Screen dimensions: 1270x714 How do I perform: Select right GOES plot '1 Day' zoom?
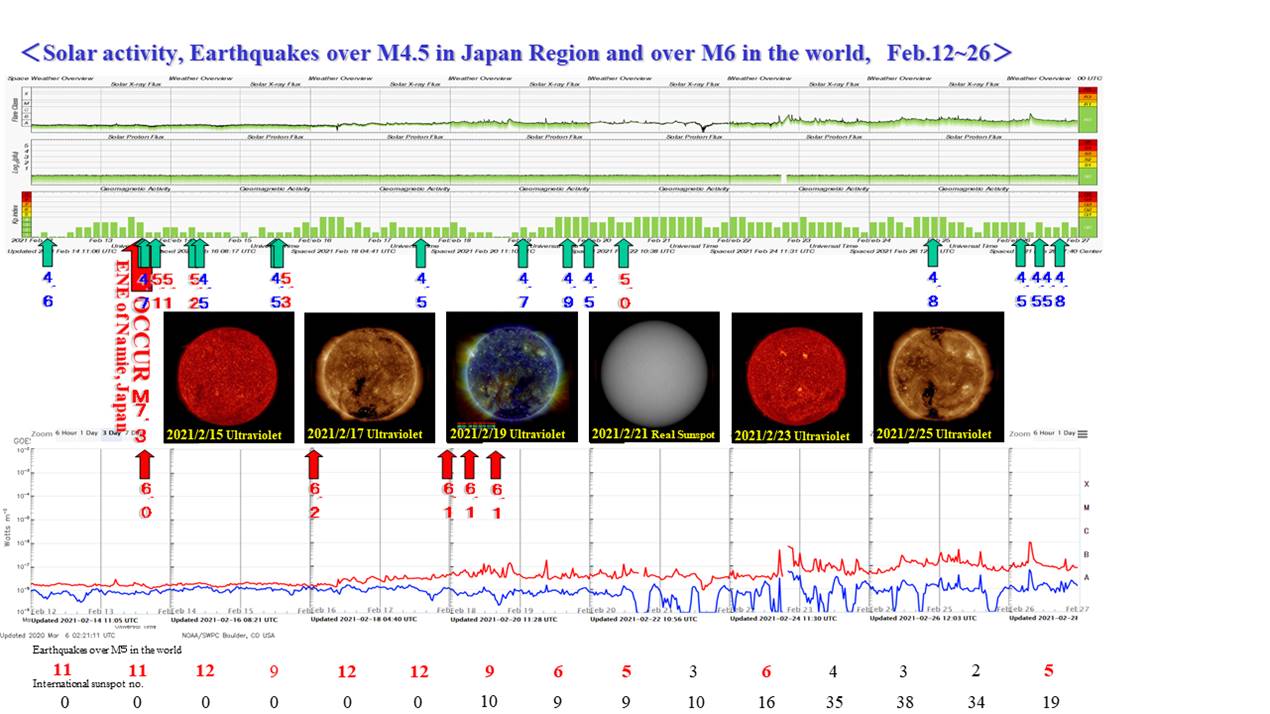(x=1067, y=433)
